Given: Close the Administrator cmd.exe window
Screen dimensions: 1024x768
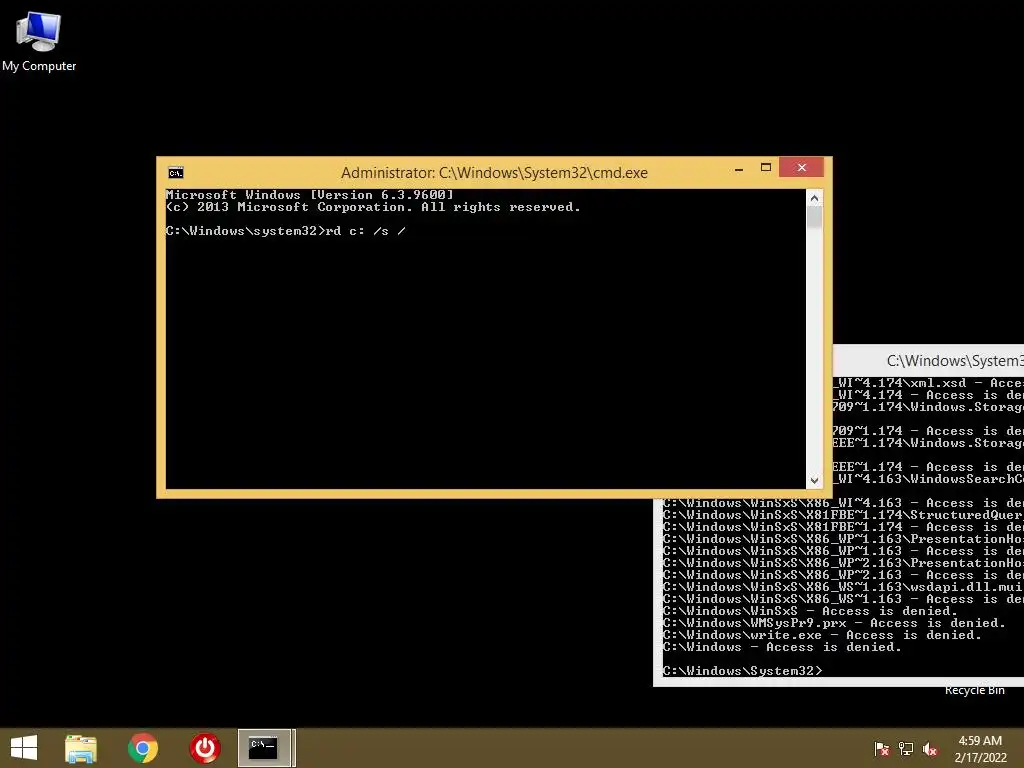Looking at the screenshot, I should point(801,168).
